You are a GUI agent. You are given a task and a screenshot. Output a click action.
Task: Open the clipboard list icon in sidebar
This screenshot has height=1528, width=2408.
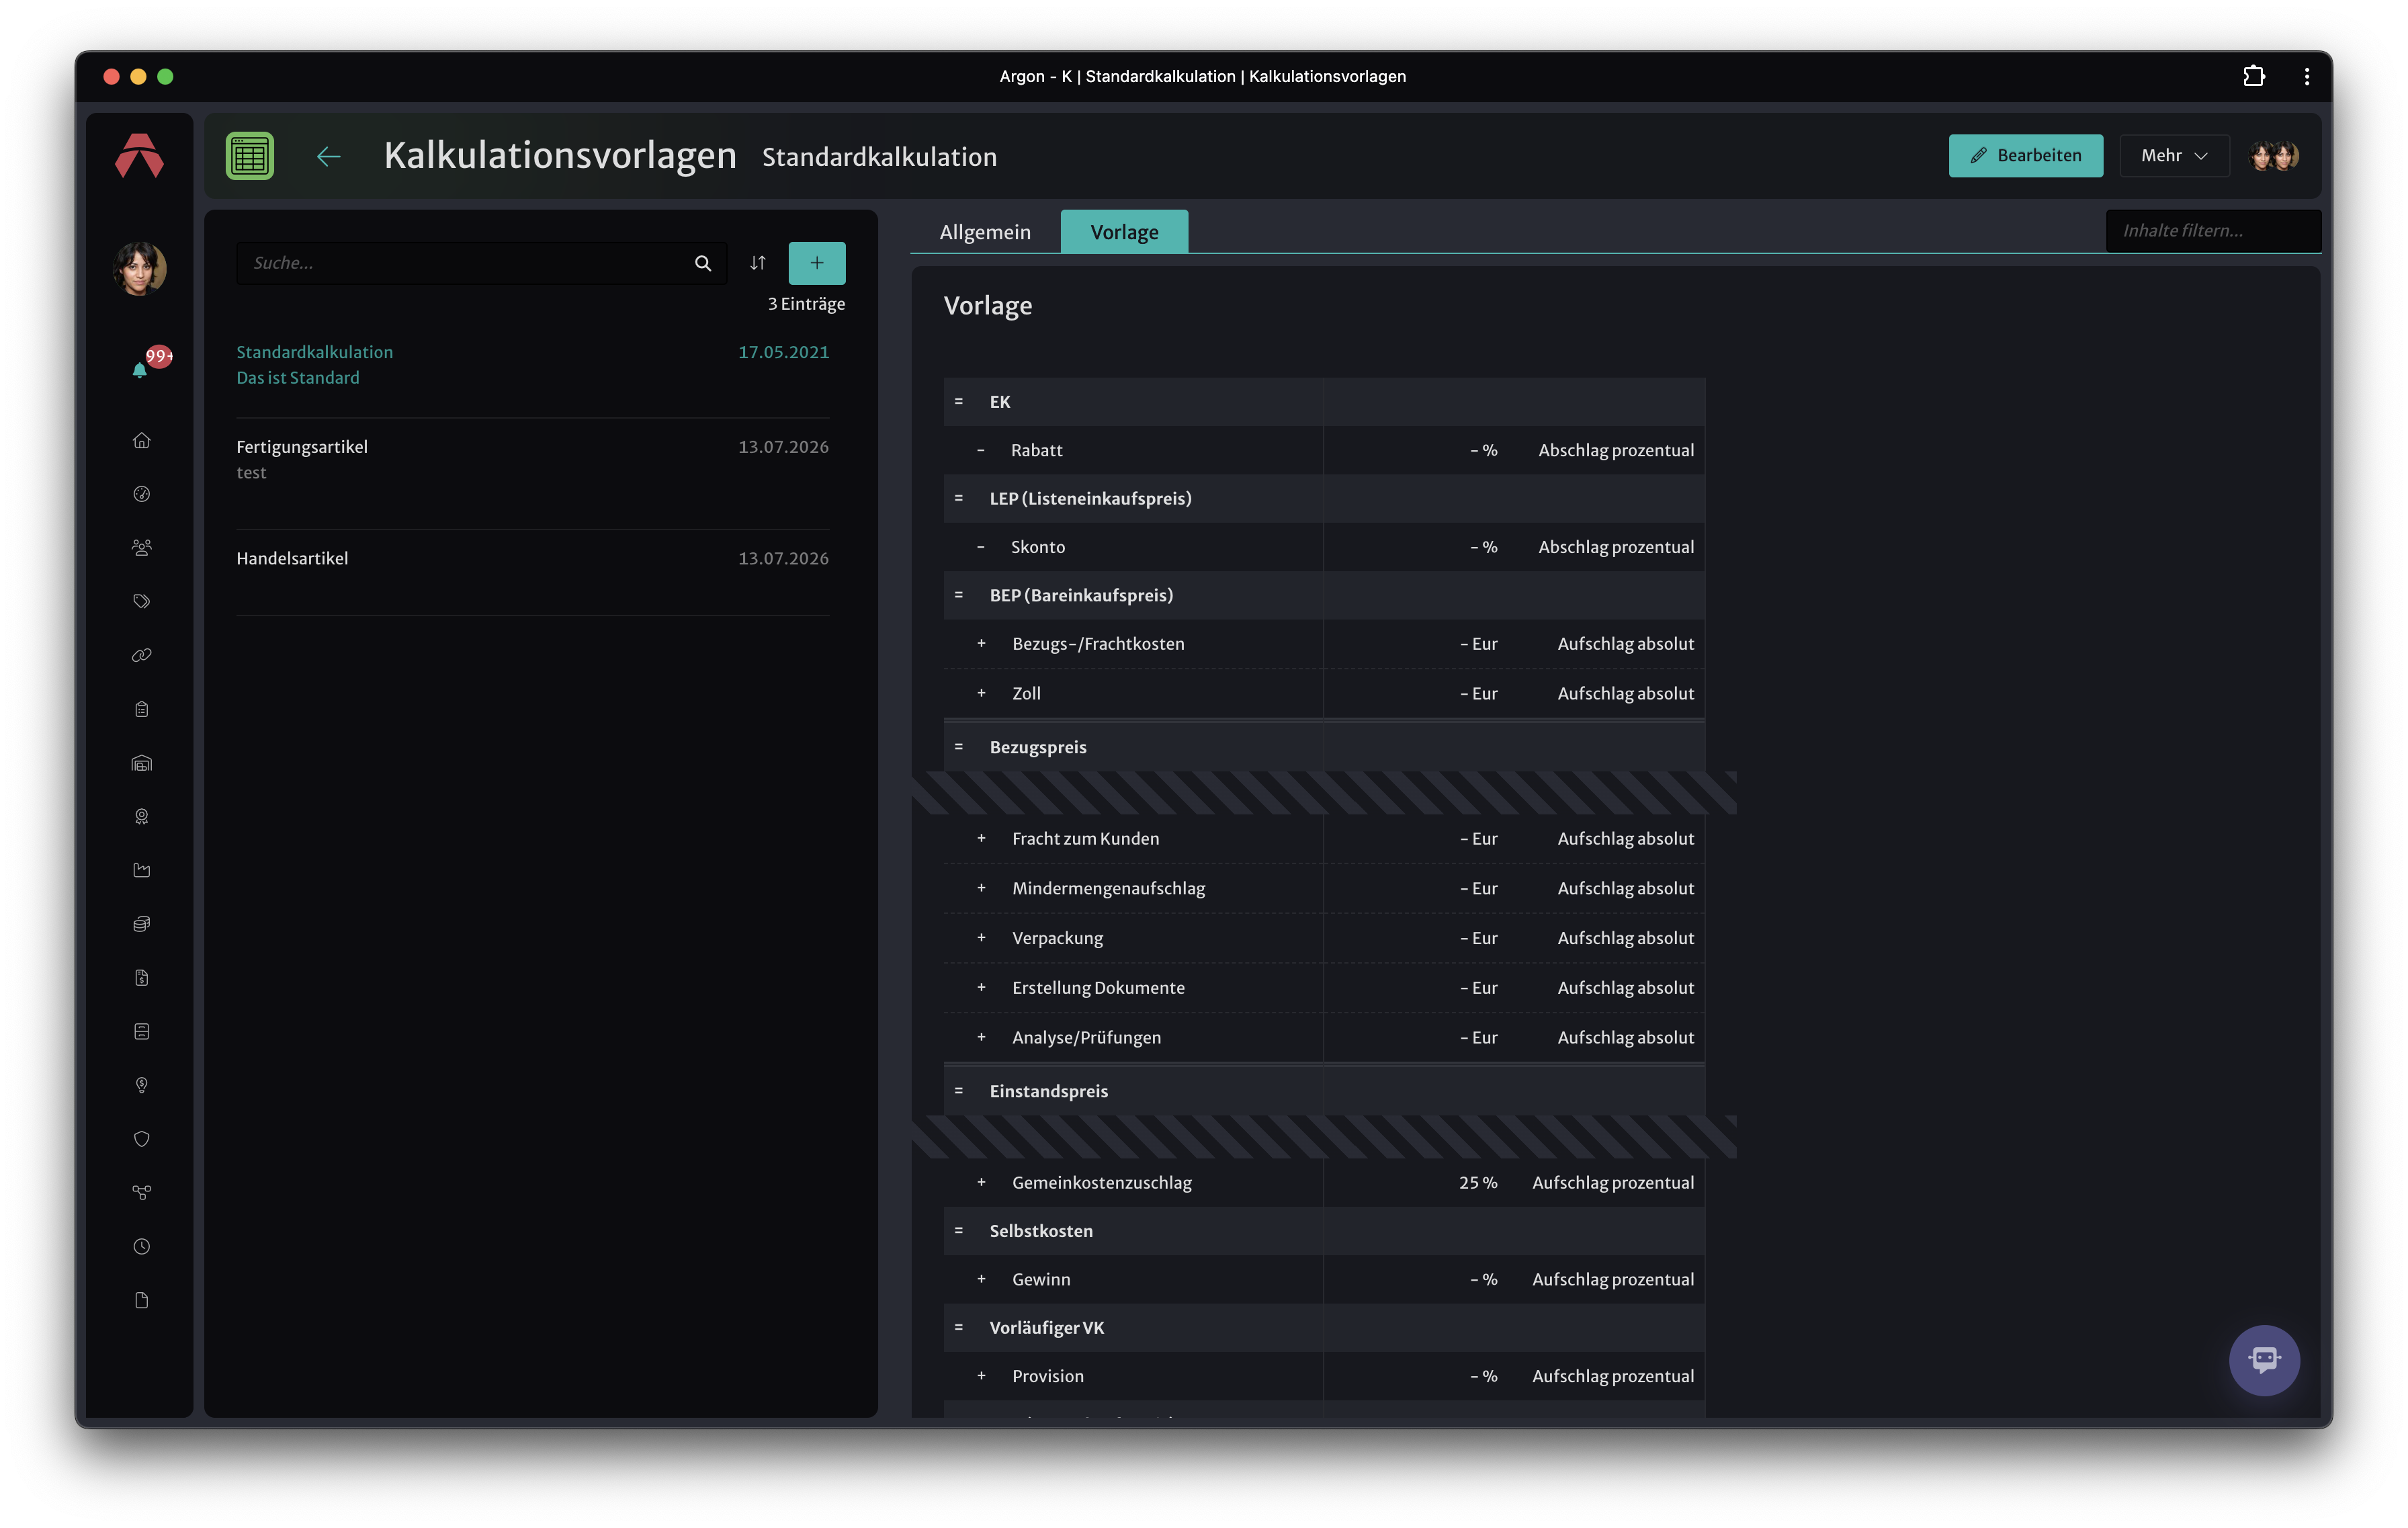coord(141,709)
